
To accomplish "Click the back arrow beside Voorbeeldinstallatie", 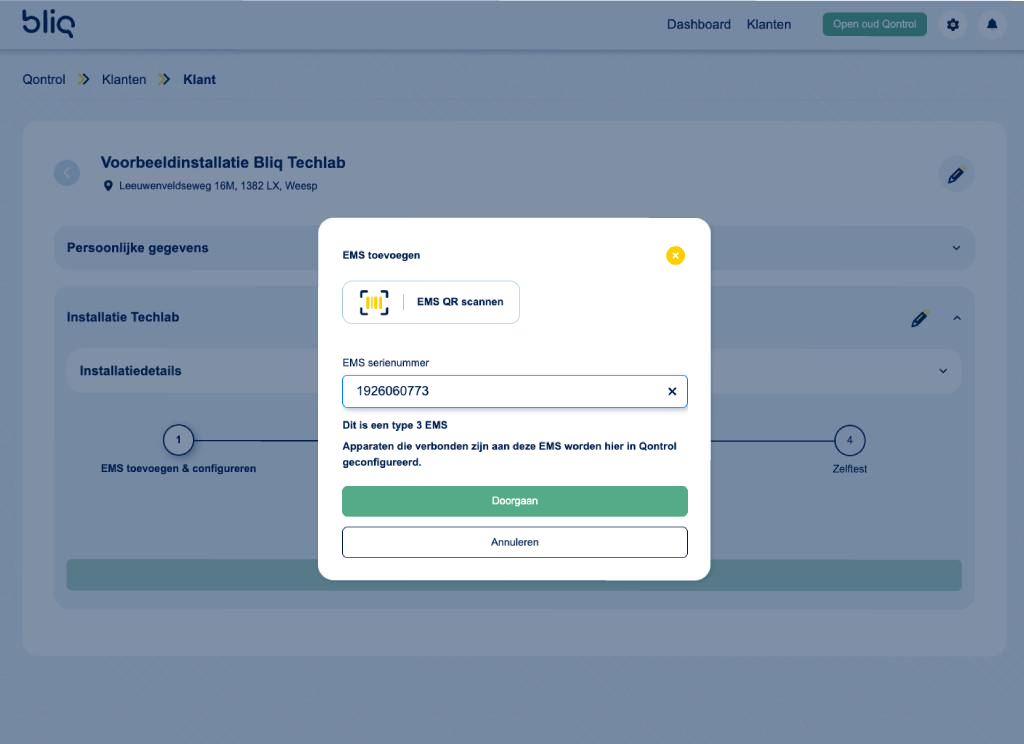I will [67, 173].
